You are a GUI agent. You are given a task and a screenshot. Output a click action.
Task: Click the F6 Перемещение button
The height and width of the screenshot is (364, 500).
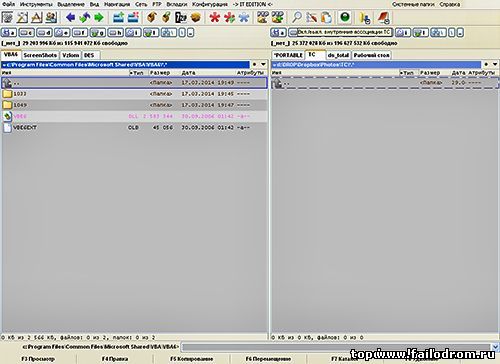(x=268, y=359)
